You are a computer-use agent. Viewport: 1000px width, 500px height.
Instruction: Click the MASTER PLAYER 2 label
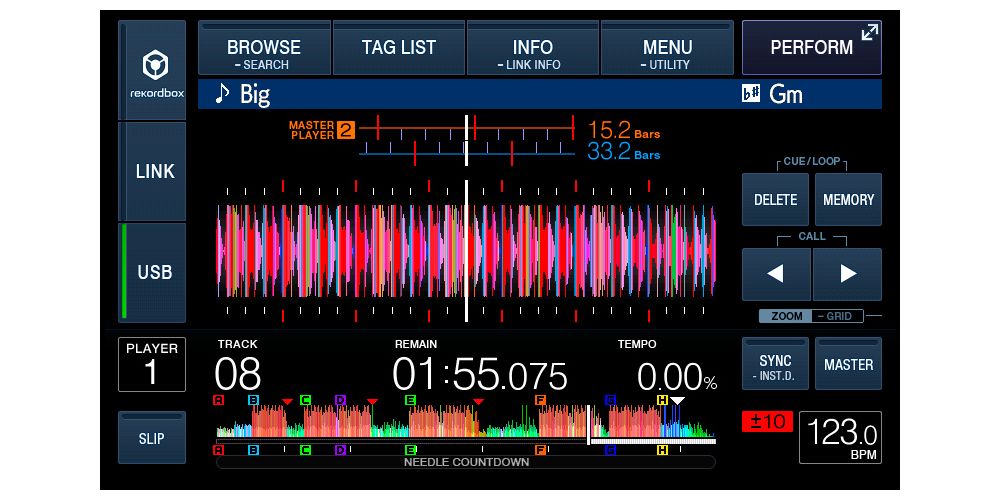pos(321,130)
